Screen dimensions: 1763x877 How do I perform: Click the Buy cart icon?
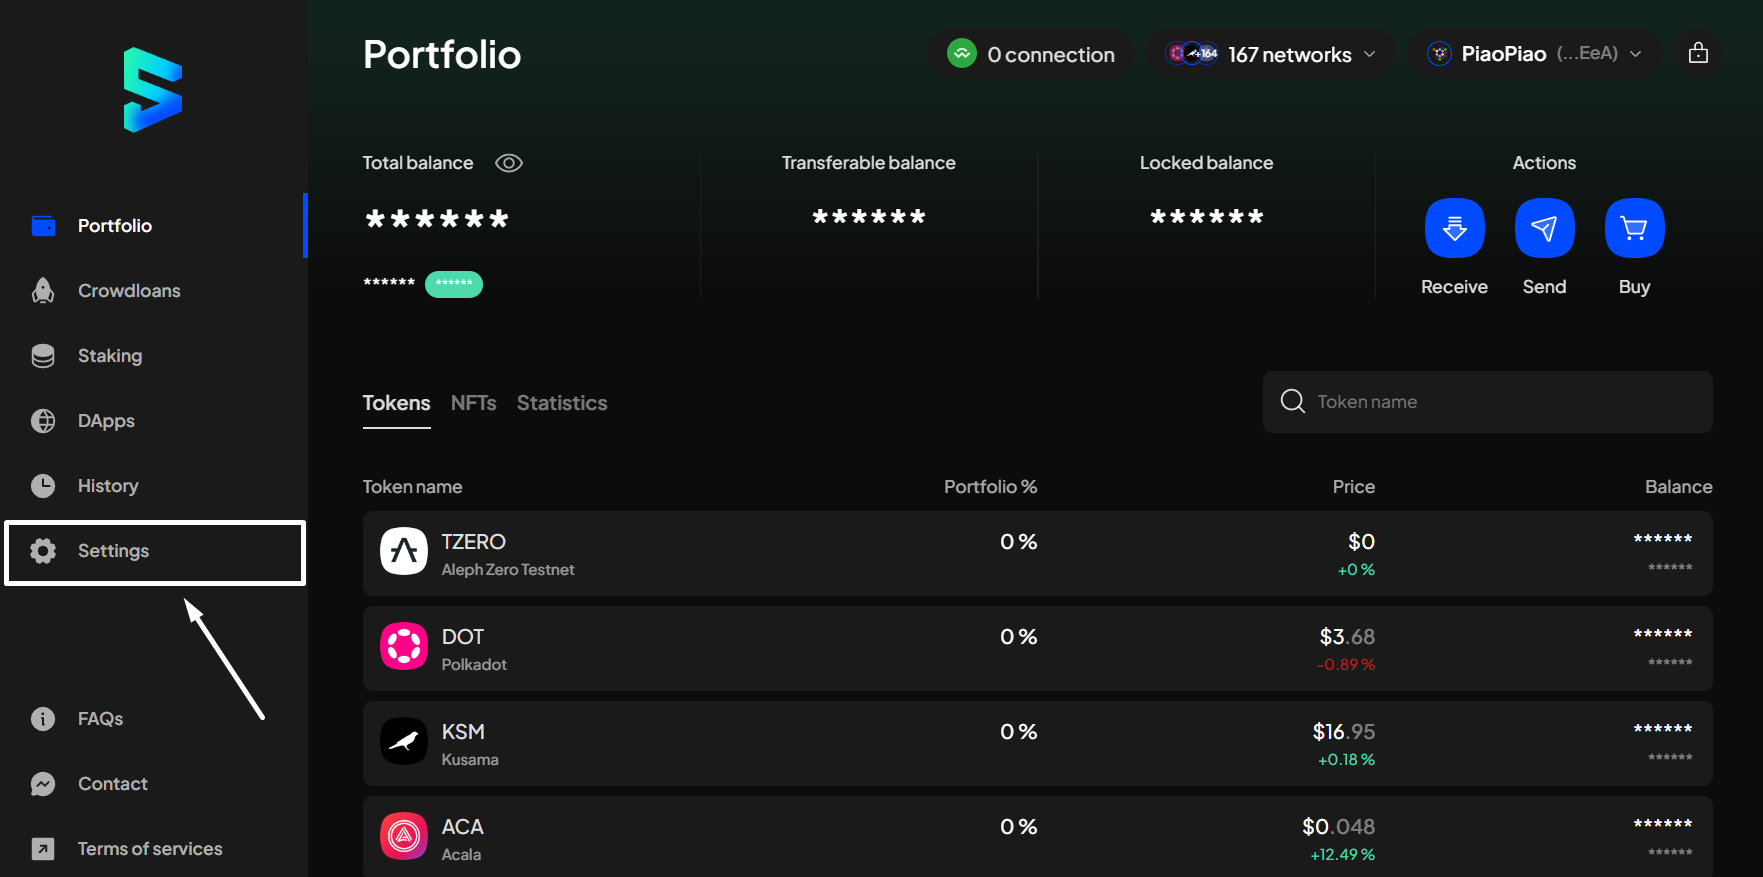pos(1634,228)
